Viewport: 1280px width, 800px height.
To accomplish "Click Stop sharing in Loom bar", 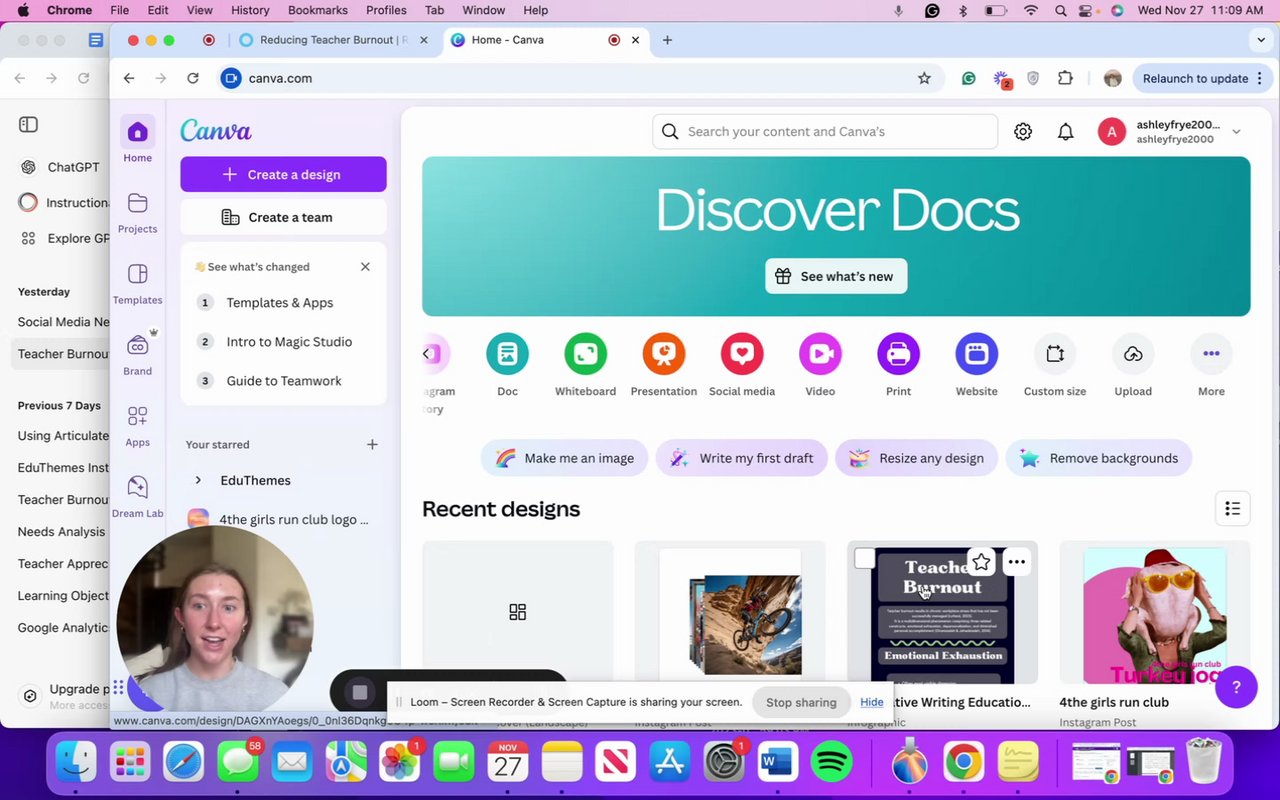I will click(801, 702).
